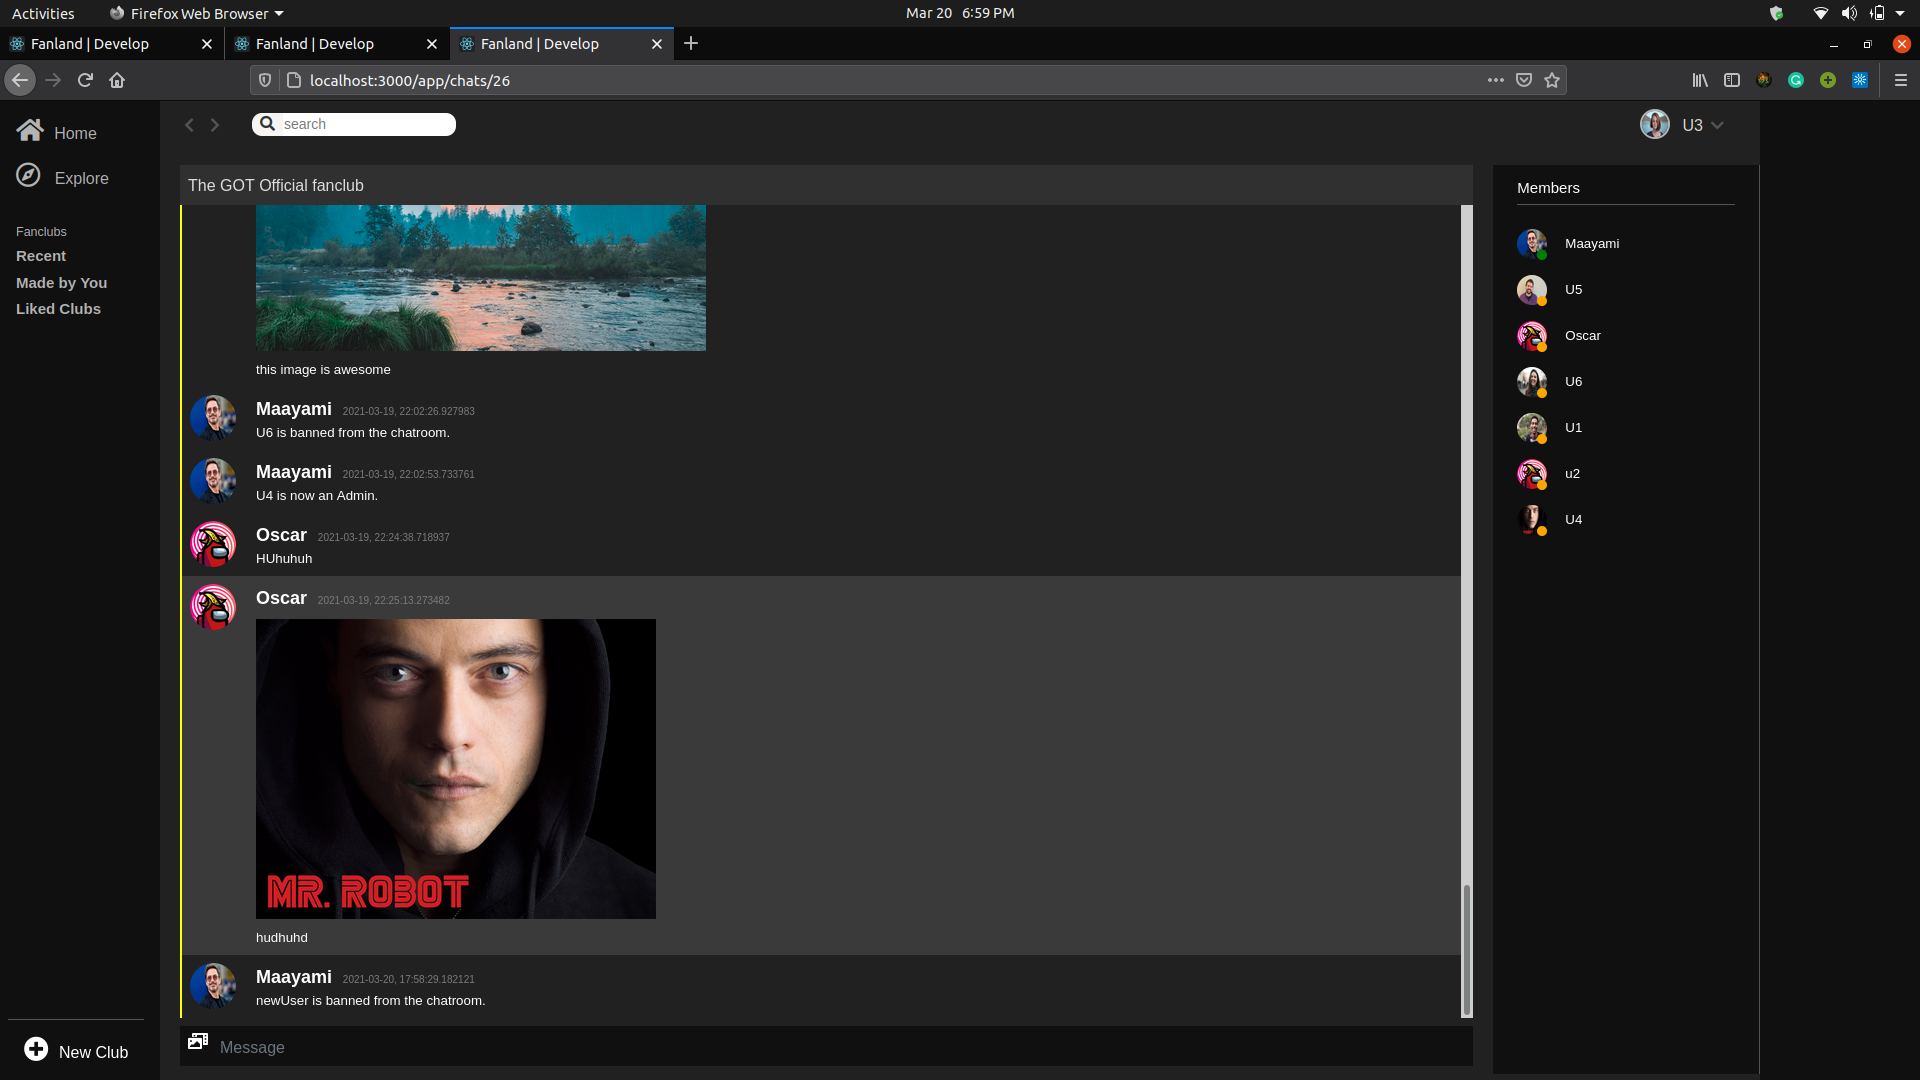
Task: Toggle the sound icon in the system tray
Action: click(1849, 13)
